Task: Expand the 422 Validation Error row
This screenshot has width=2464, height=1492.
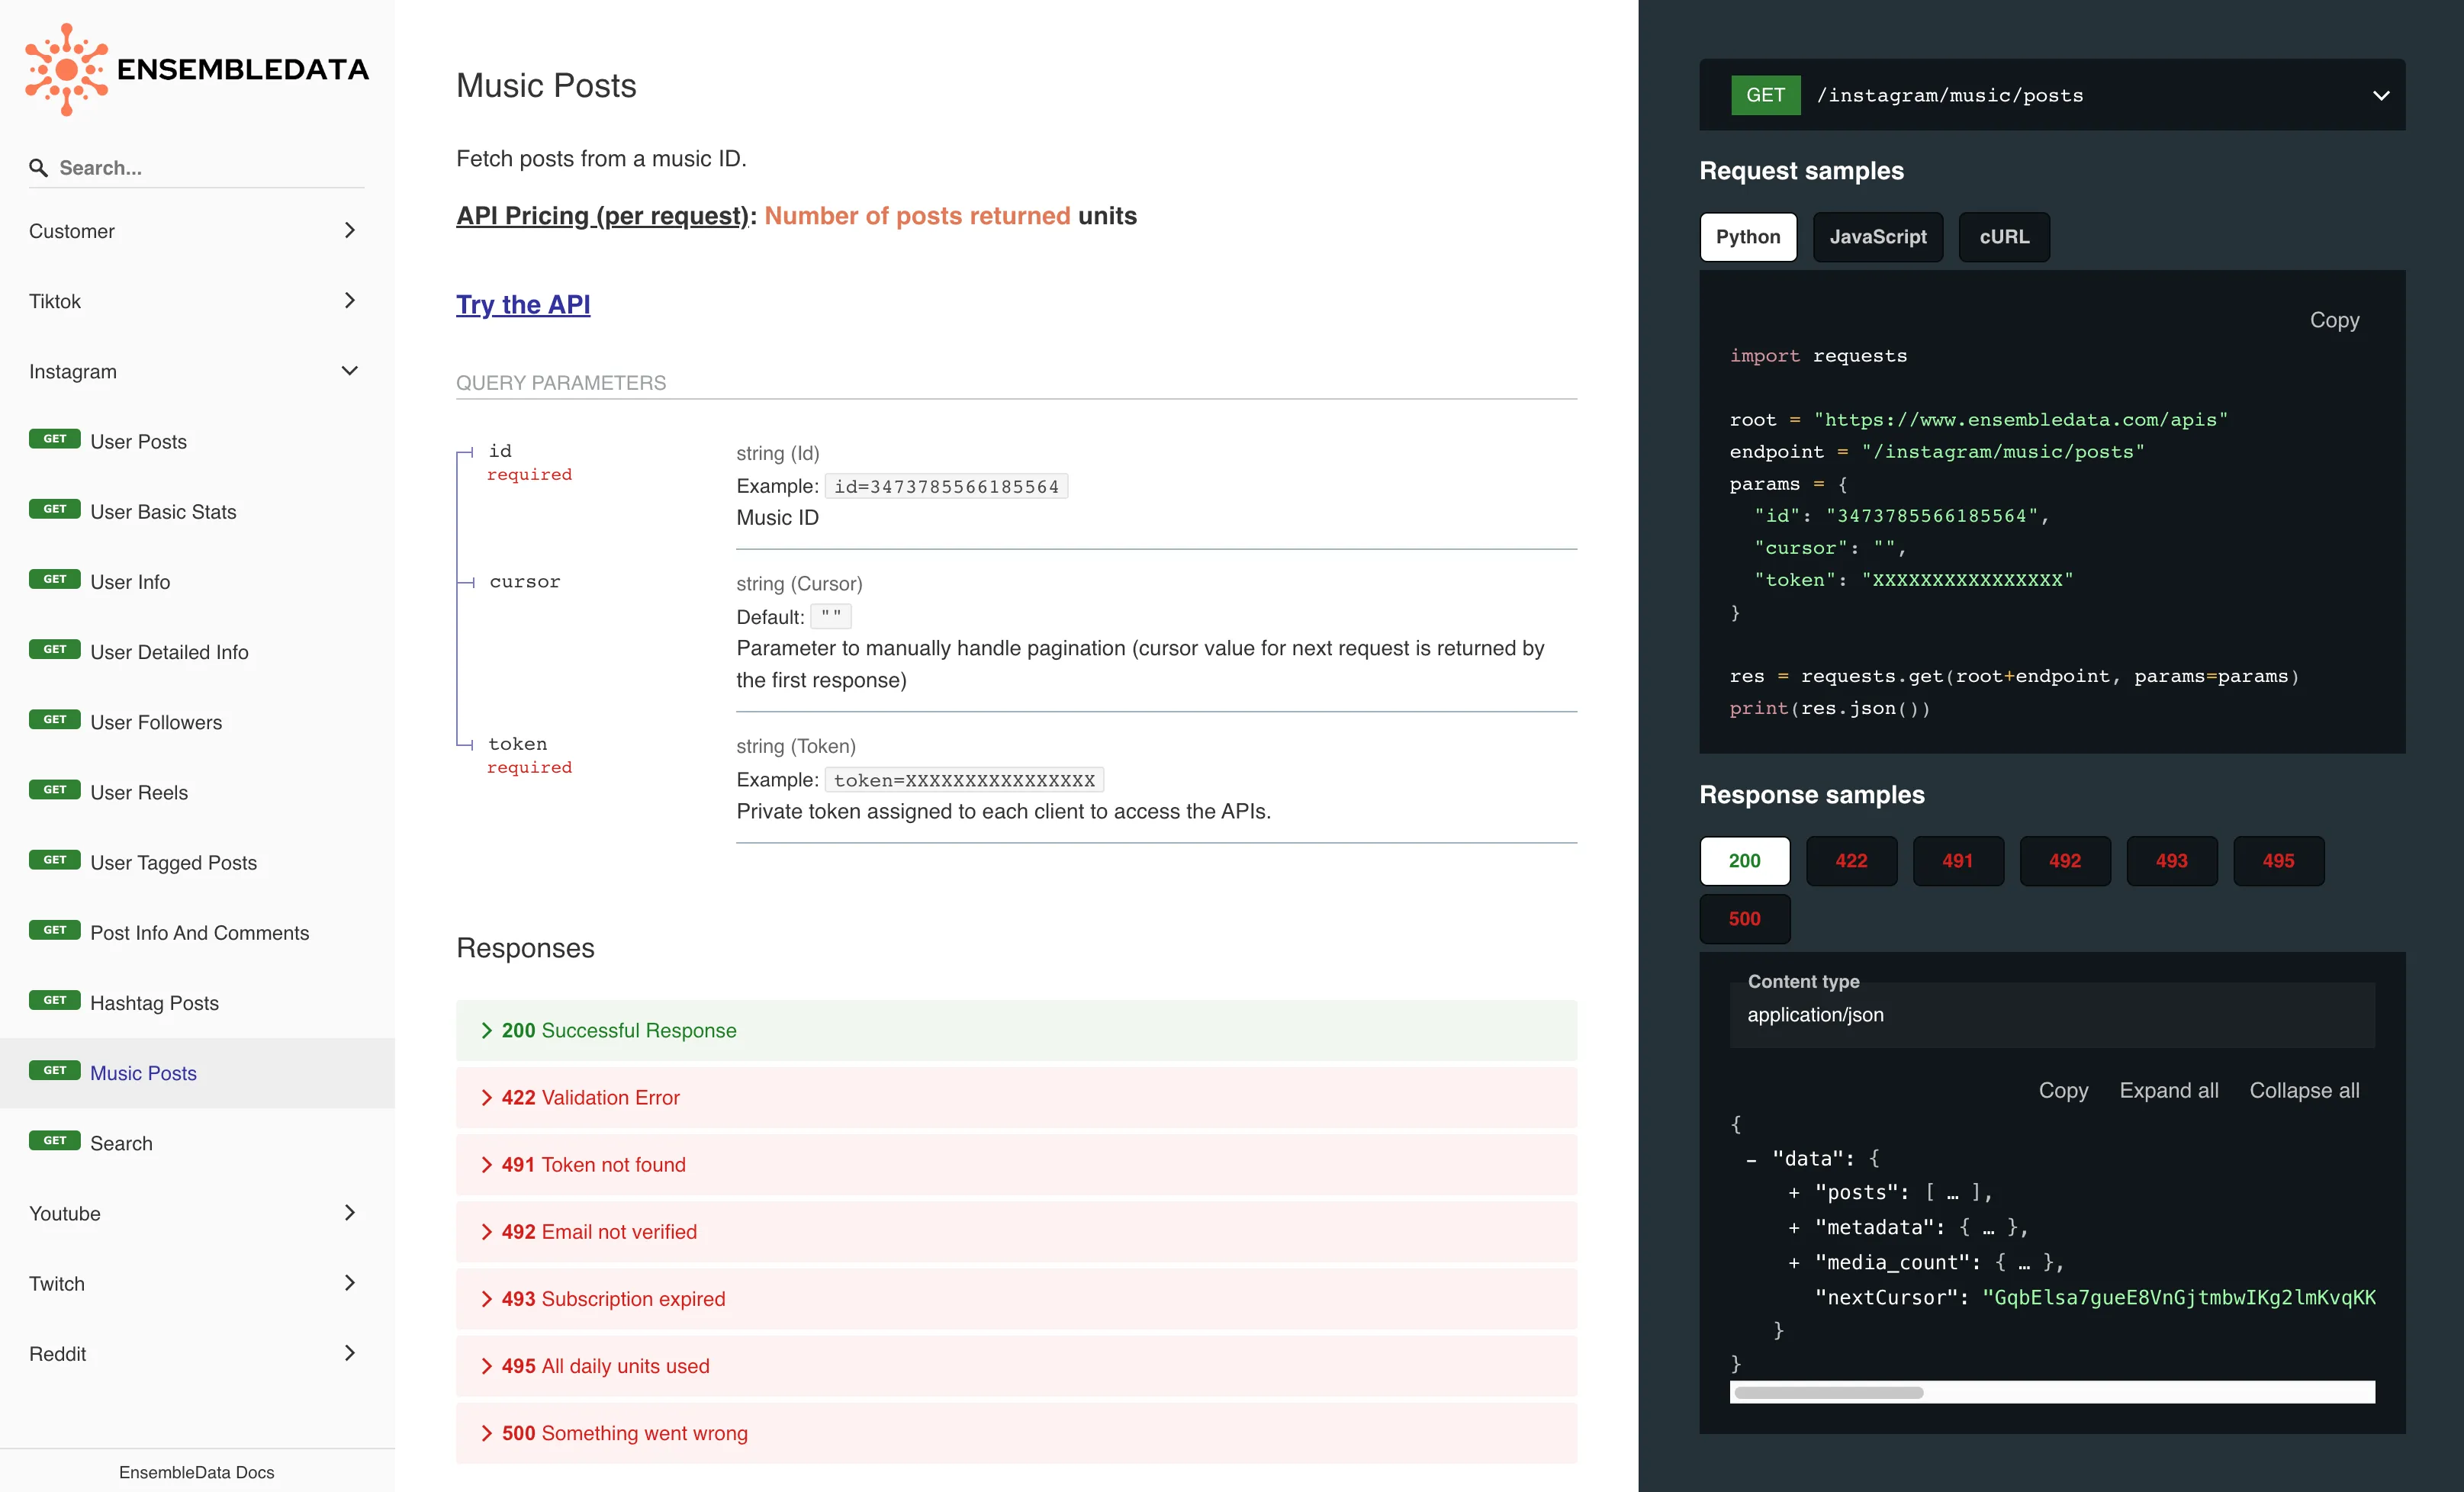Action: point(1016,1097)
